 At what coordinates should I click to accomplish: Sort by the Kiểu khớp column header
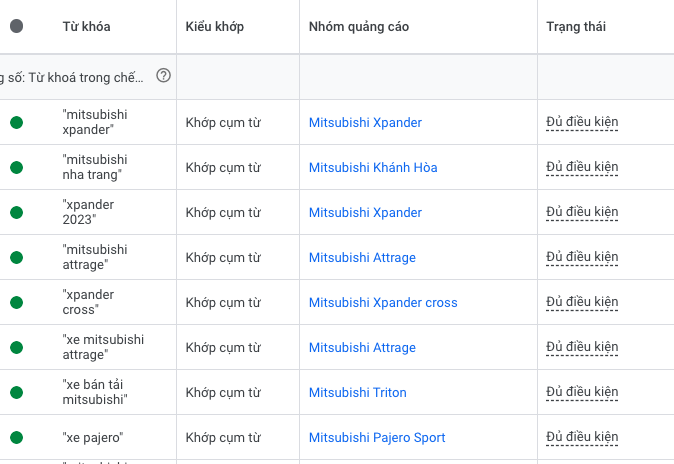(214, 27)
